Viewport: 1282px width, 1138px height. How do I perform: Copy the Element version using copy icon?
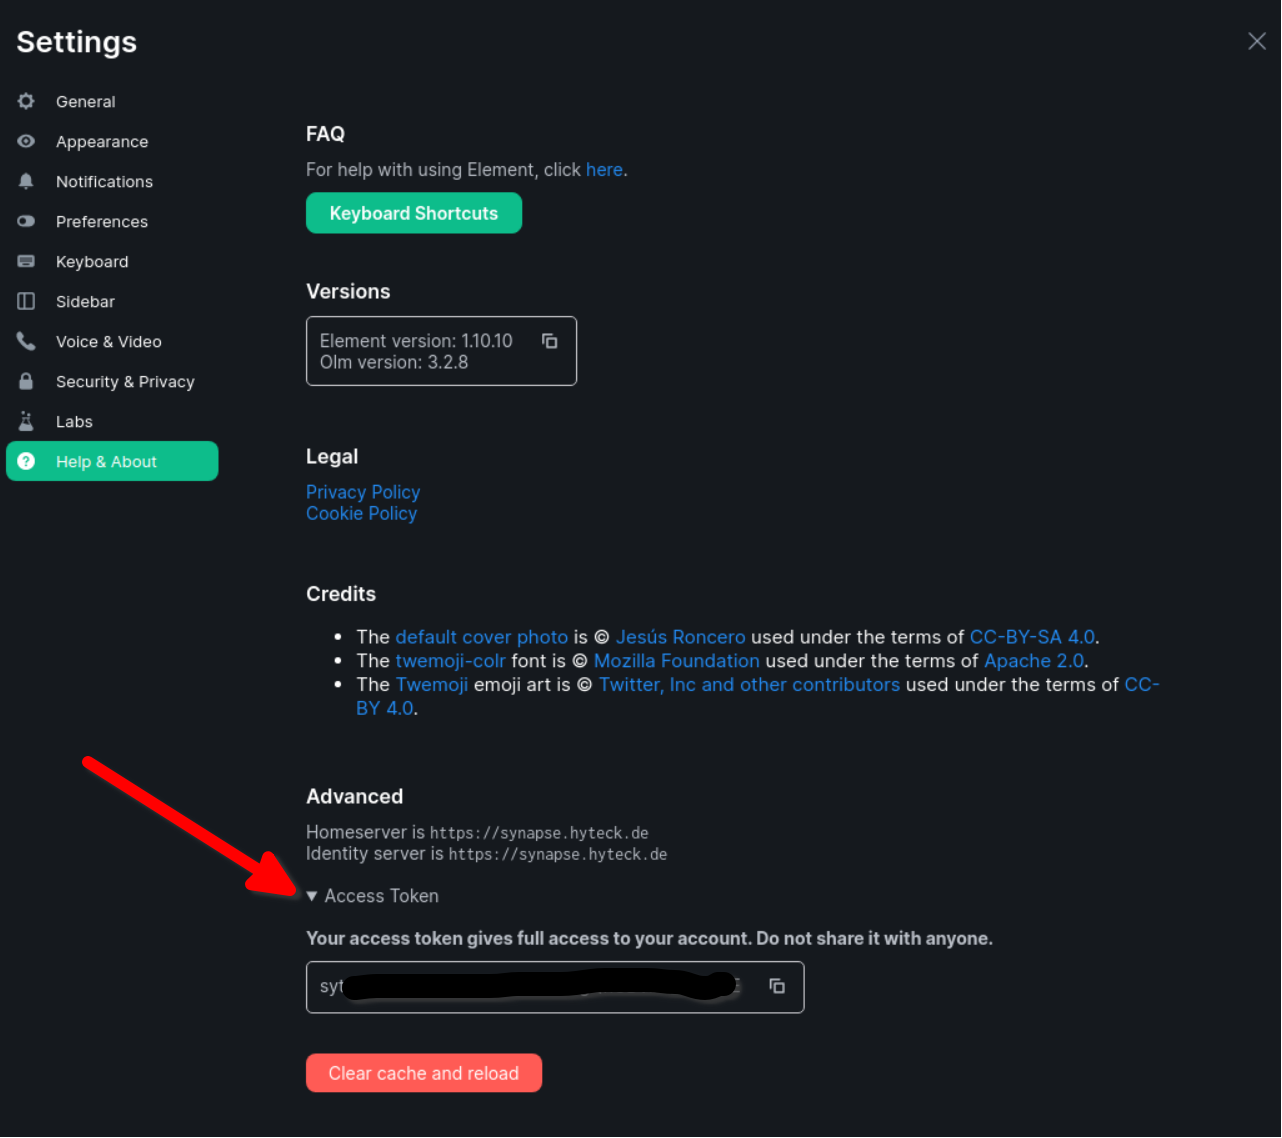549,340
